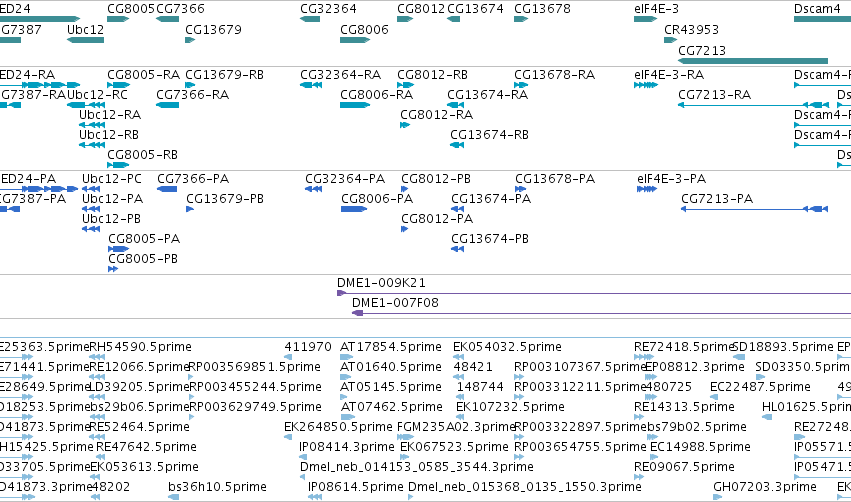
Task: Click the CG8012 gene label
Action: point(421,9)
